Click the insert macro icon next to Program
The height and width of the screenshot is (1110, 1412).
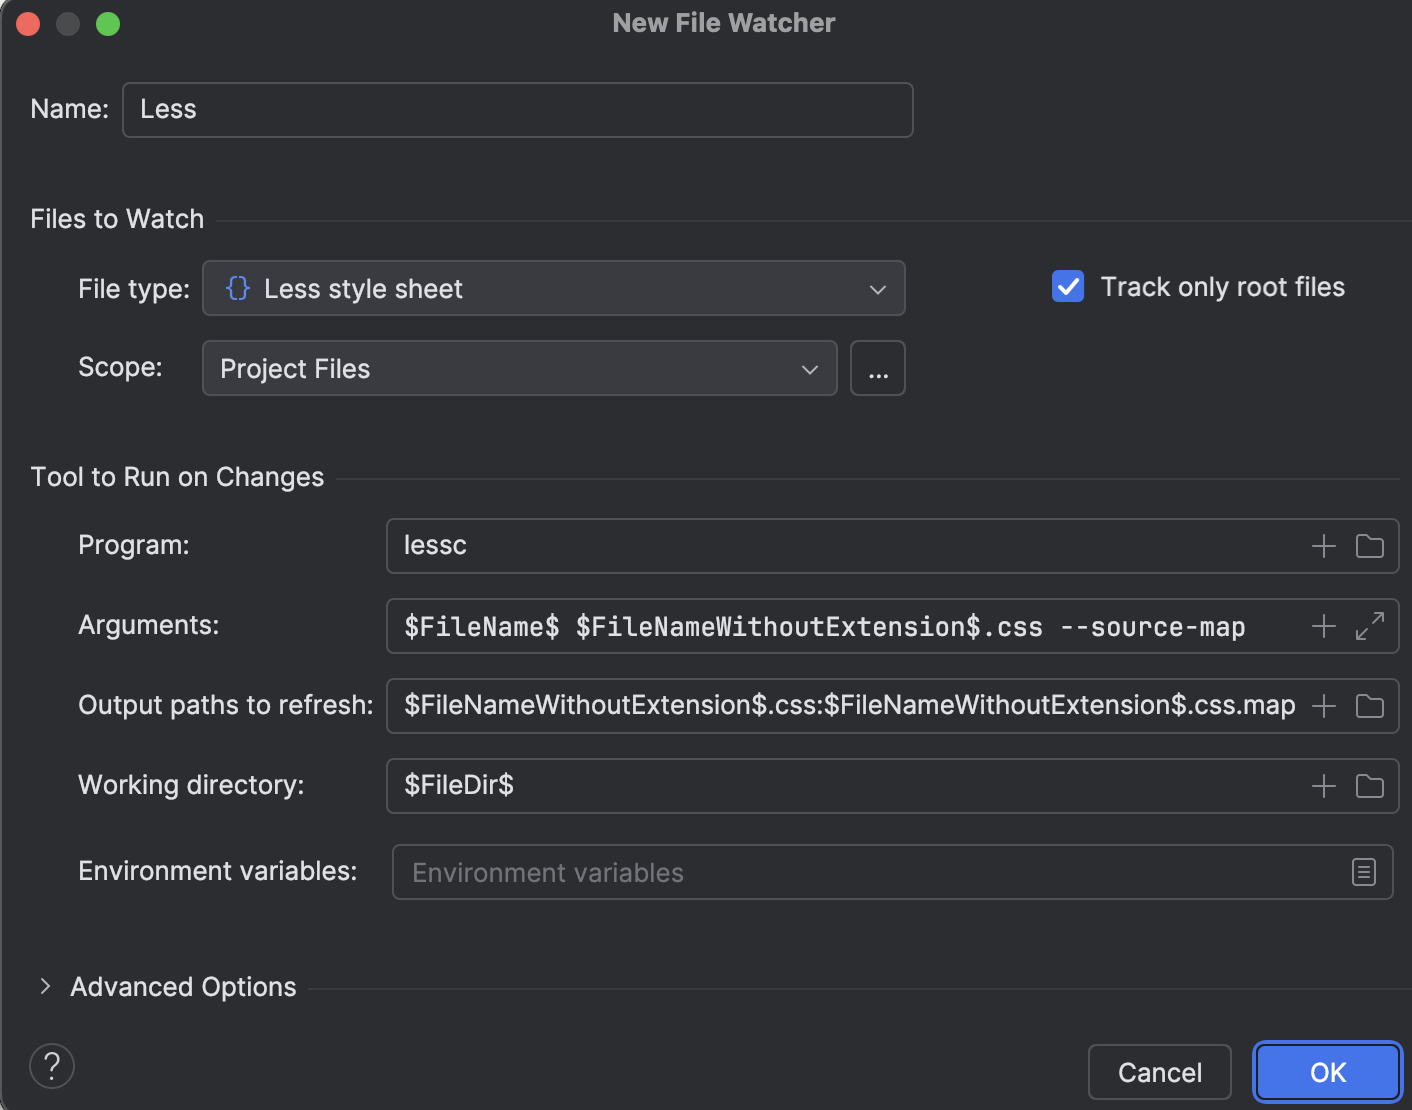pos(1322,546)
